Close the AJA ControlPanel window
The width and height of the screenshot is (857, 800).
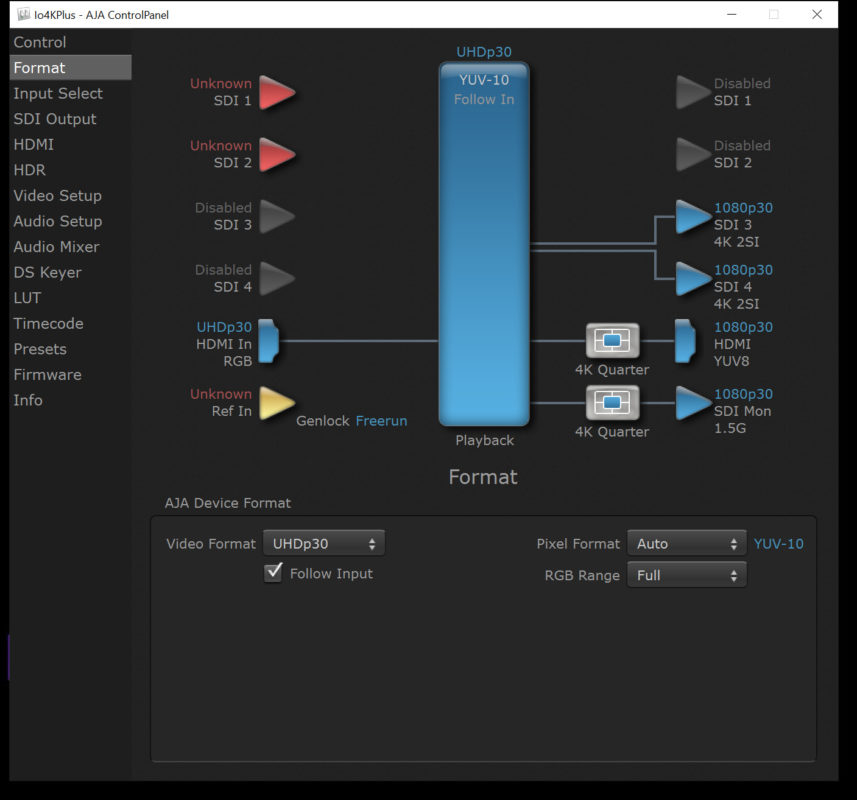817,14
